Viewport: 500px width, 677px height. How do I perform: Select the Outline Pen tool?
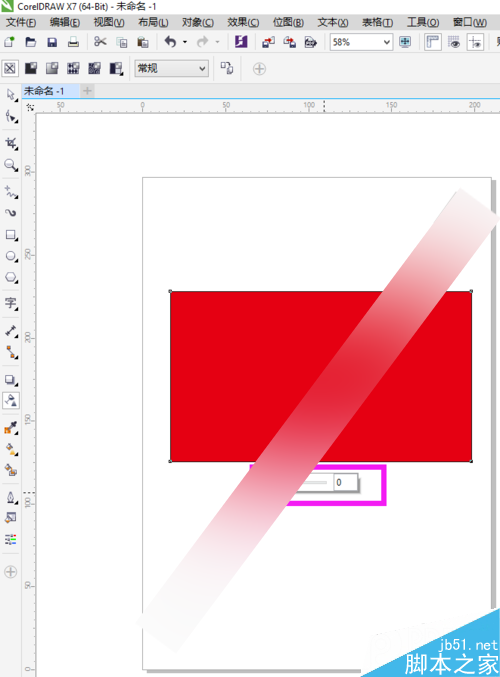coord(11,497)
